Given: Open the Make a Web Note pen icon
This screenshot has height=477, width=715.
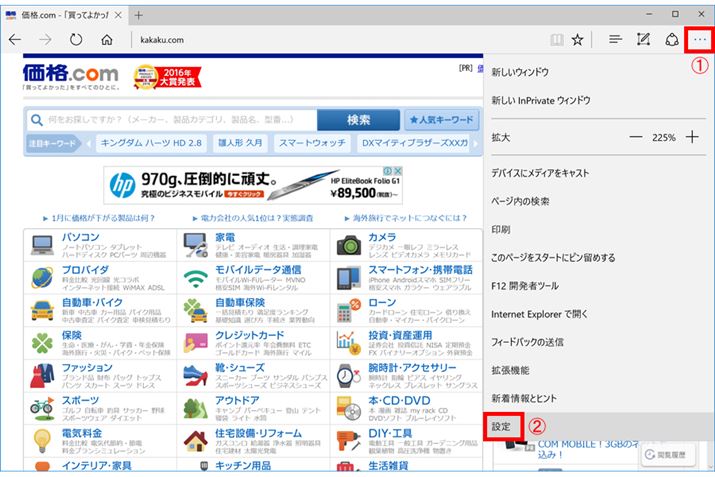Looking at the screenshot, I should click(643, 40).
